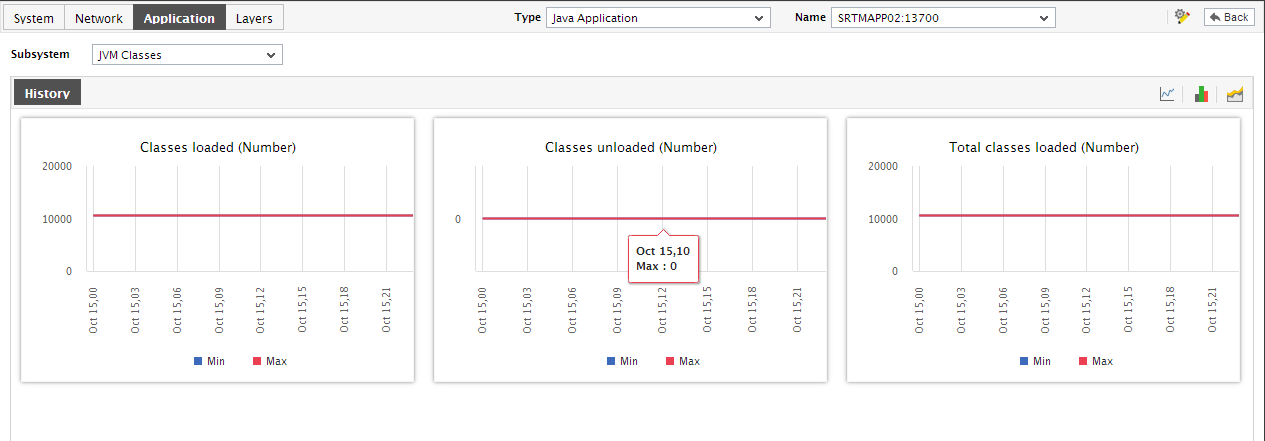Screen dimensions: 1265x441
Task: Toggle Max legend in Classes loaded chart
Action: (269, 361)
